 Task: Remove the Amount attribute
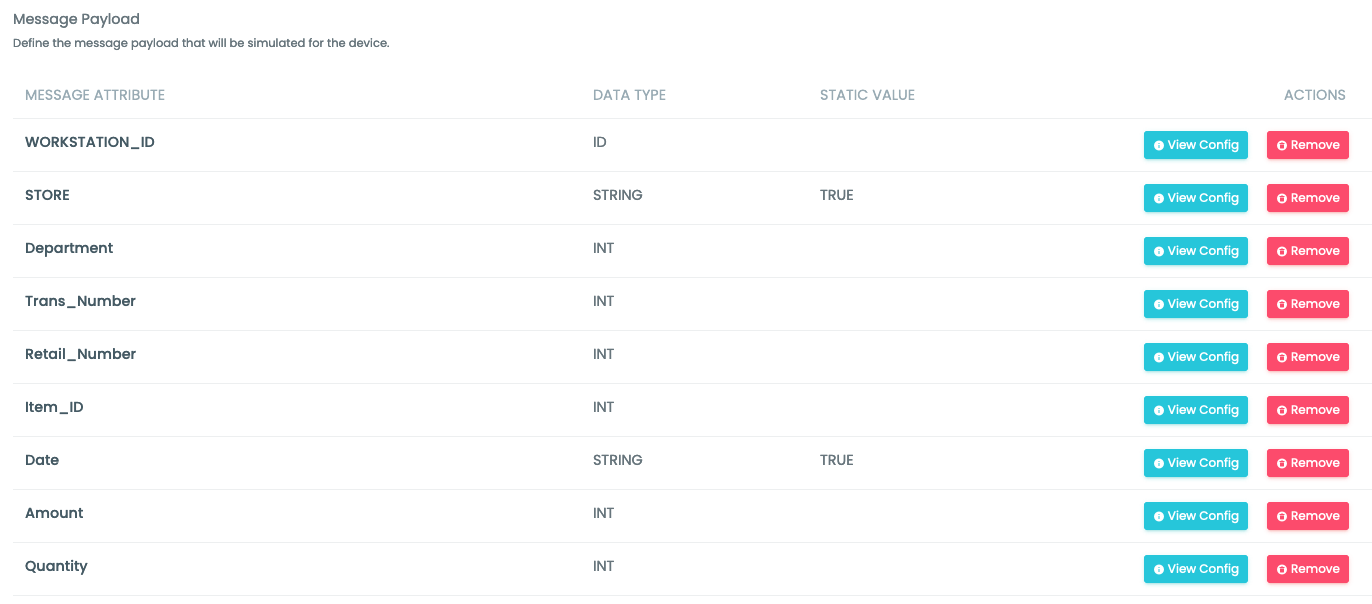click(1308, 516)
